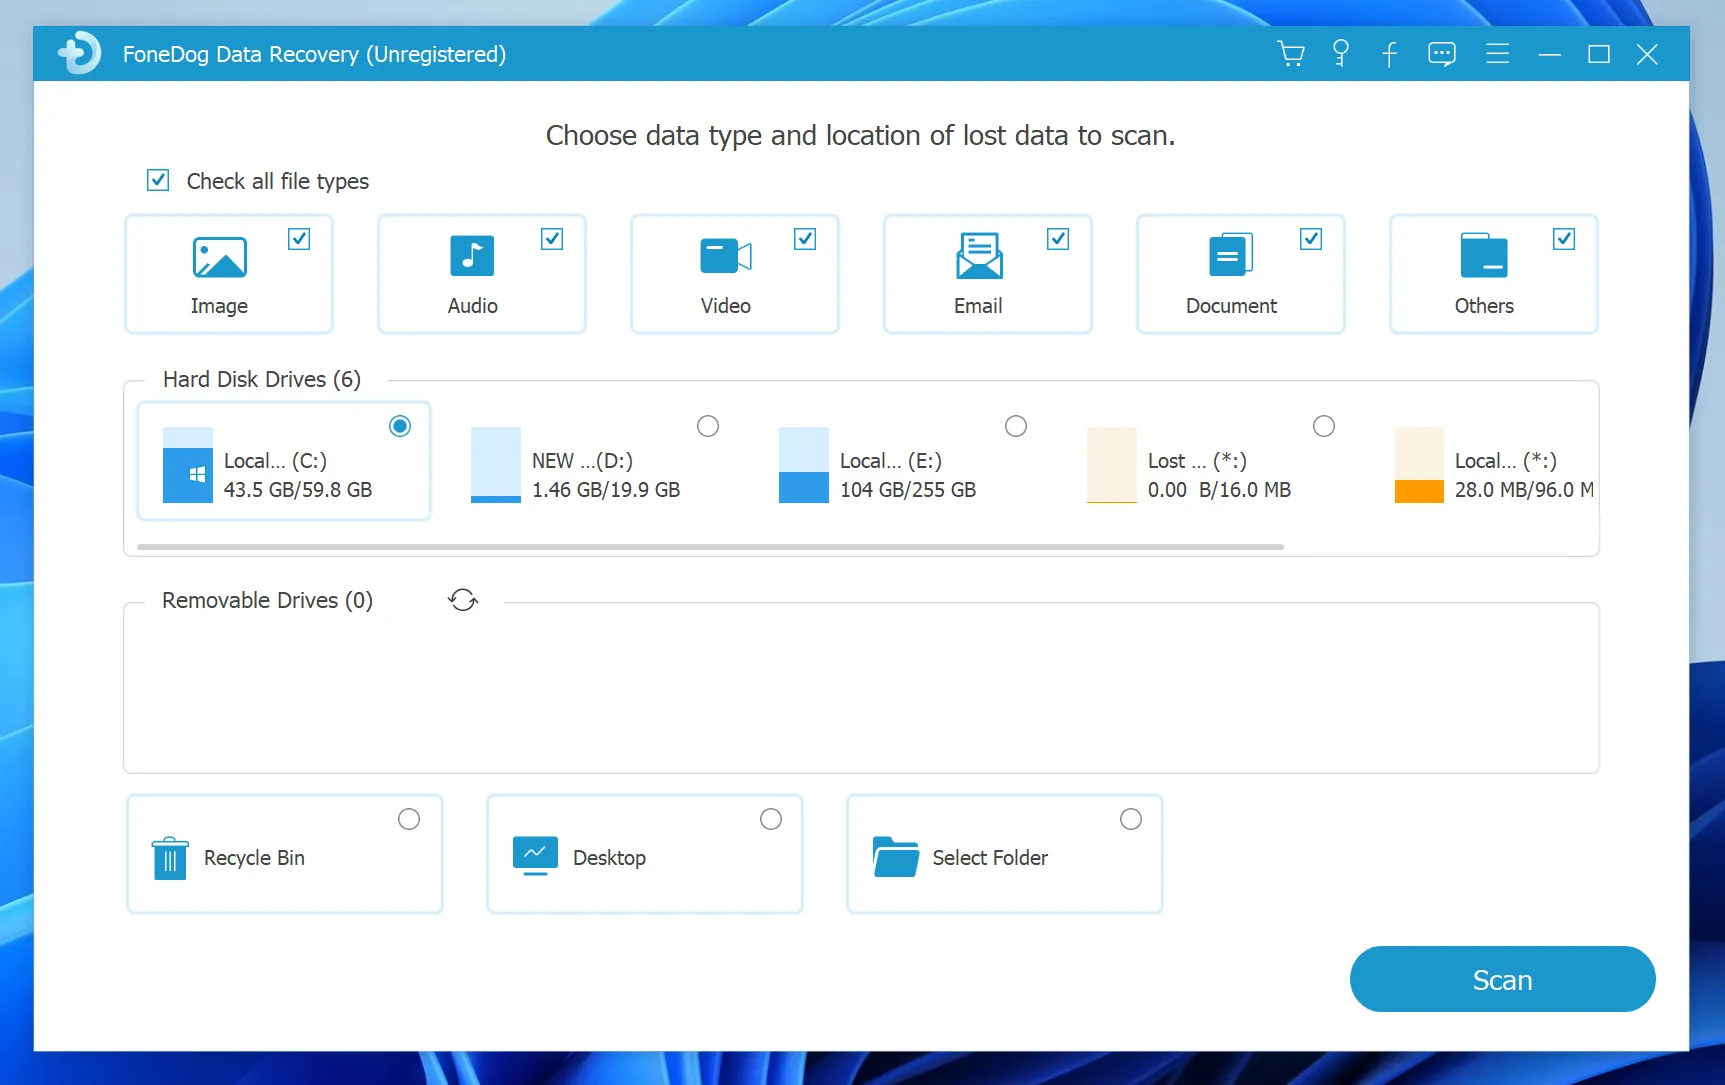
Task: Open the Facebook share icon
Action: click(1390, 54)
